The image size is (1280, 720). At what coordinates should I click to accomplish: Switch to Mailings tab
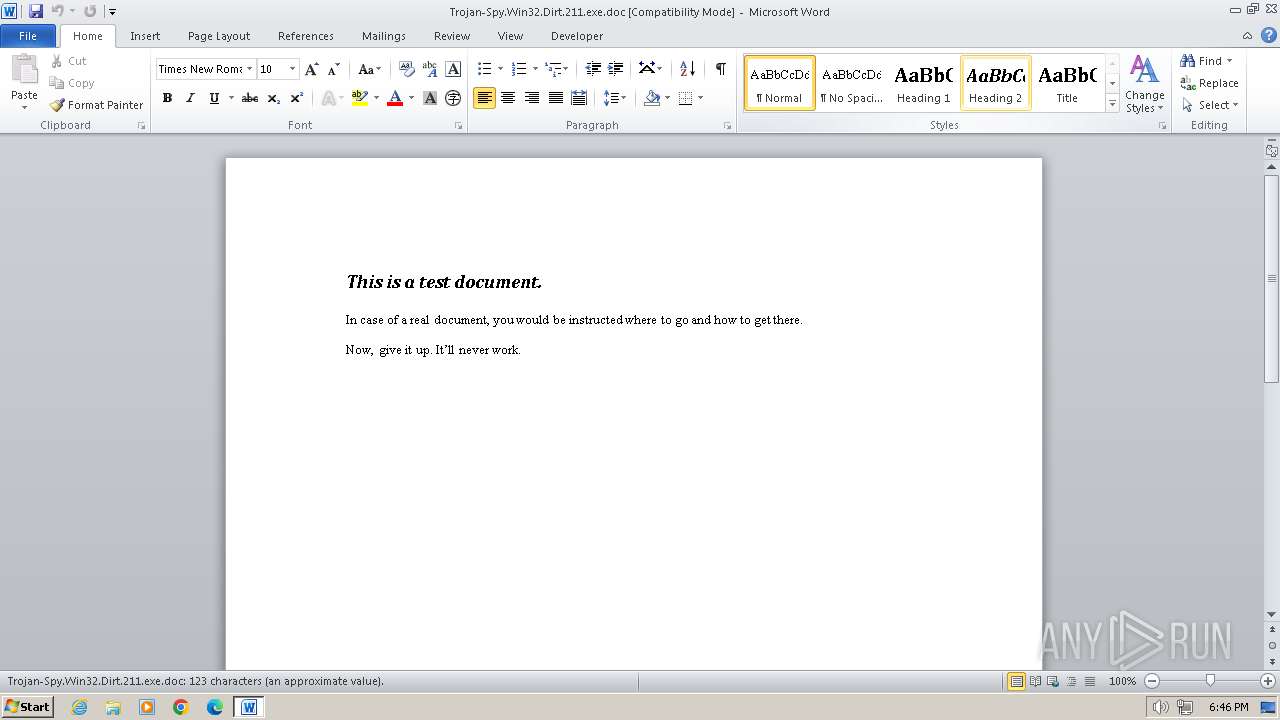pos(384,36)
